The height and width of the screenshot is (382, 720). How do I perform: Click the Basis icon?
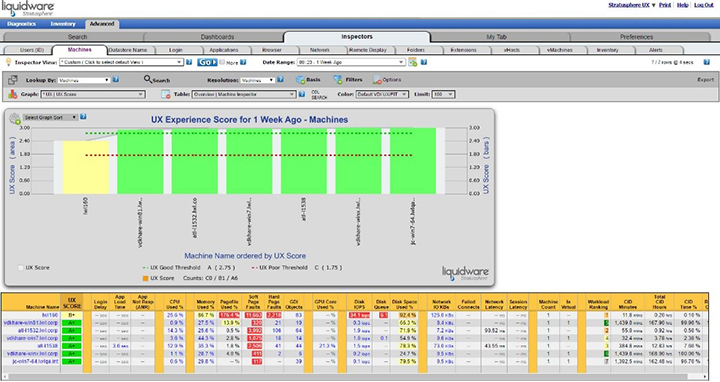pos(300,80)
